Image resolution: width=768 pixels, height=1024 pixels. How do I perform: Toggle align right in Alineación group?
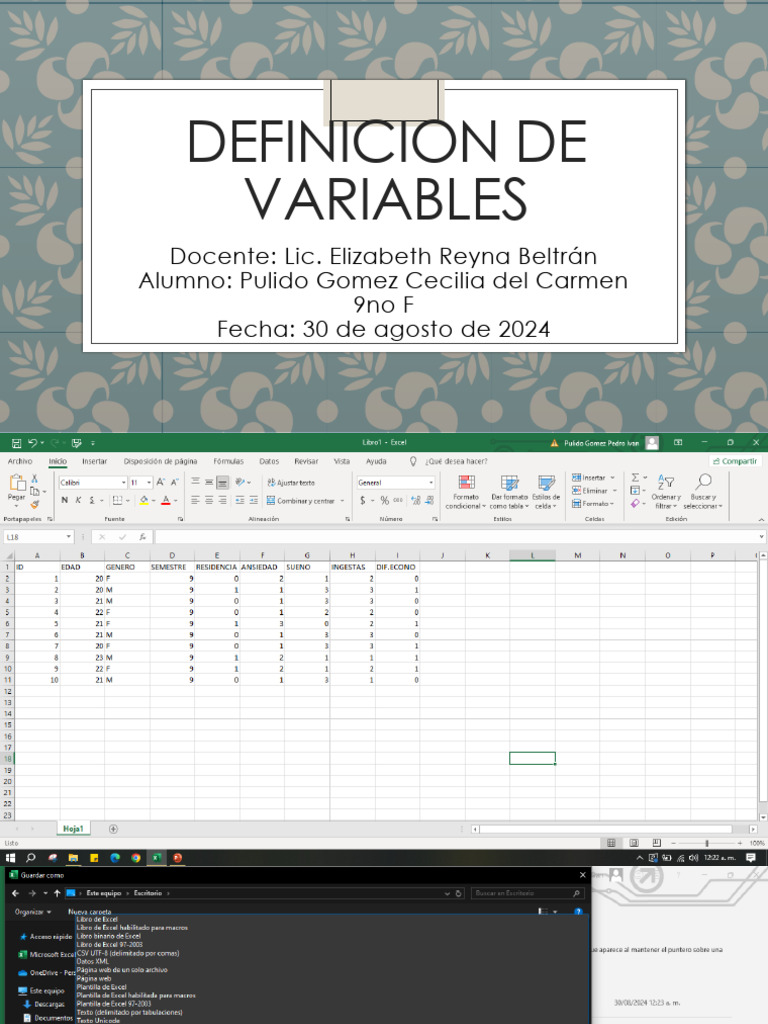click(223, 500)
